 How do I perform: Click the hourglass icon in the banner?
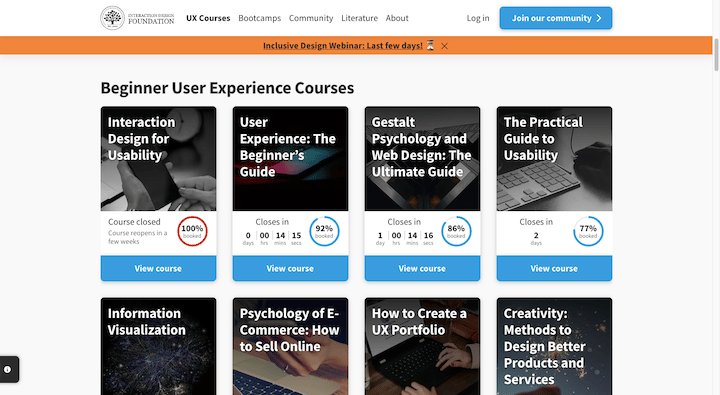(x=430, y=45)
